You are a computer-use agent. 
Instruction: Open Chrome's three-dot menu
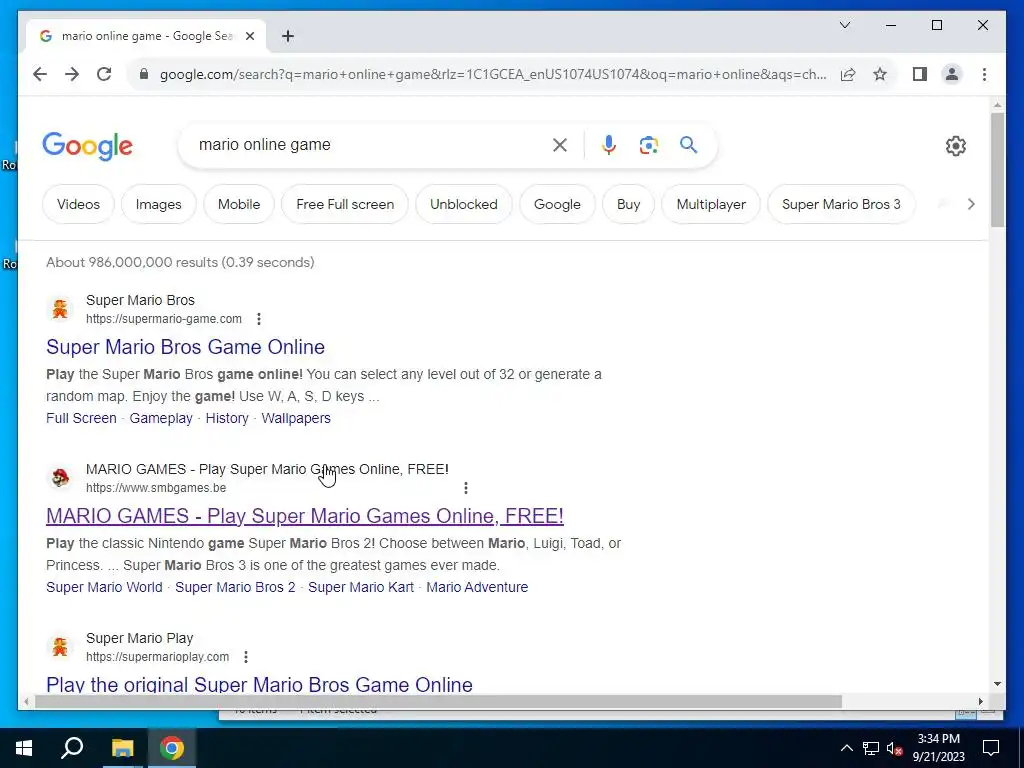tap(984, 74)
